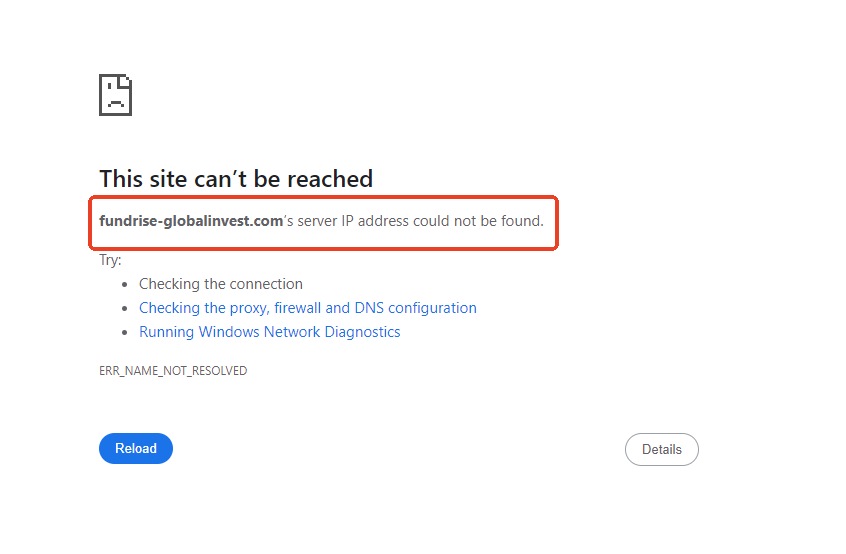Click the bullet beside "Checking the connection"
846x554 pixels.
click(x=124, y=284)
